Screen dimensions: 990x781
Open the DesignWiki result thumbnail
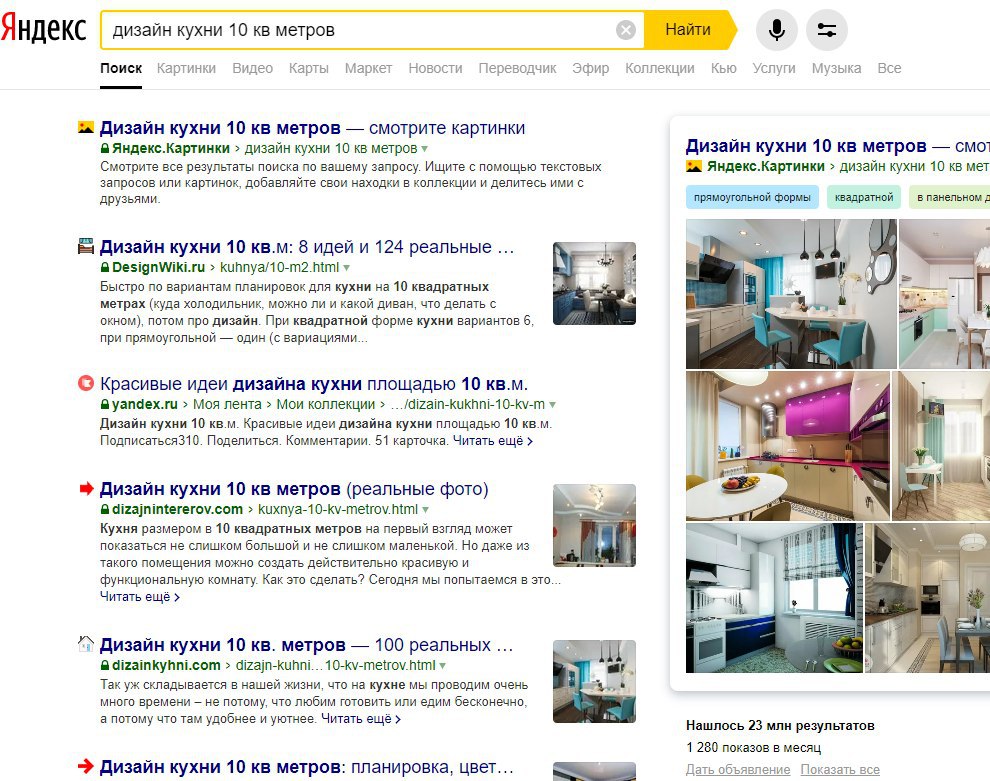coord(594,283)
